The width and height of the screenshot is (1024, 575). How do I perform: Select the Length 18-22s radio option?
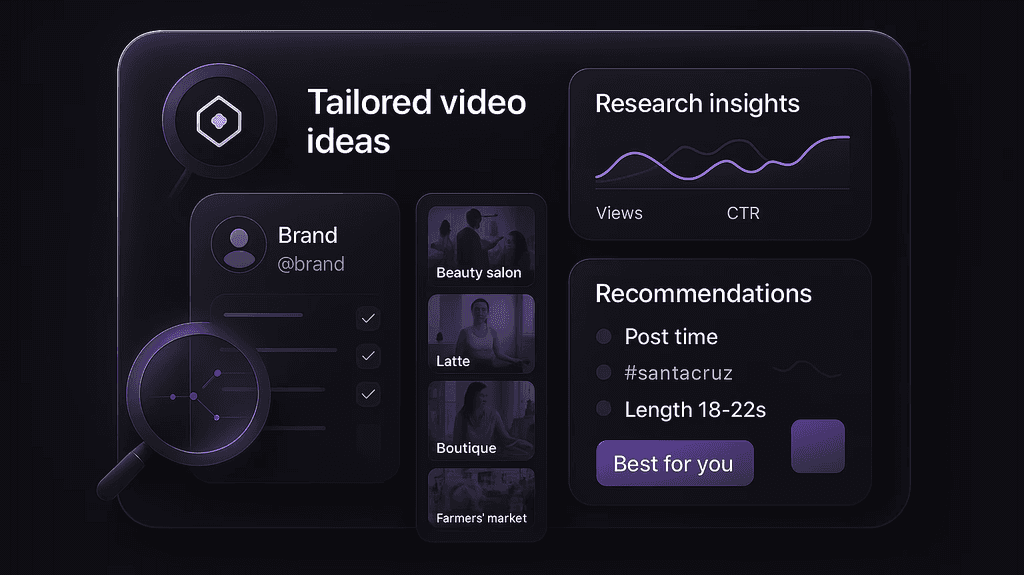tap(603, 409)
